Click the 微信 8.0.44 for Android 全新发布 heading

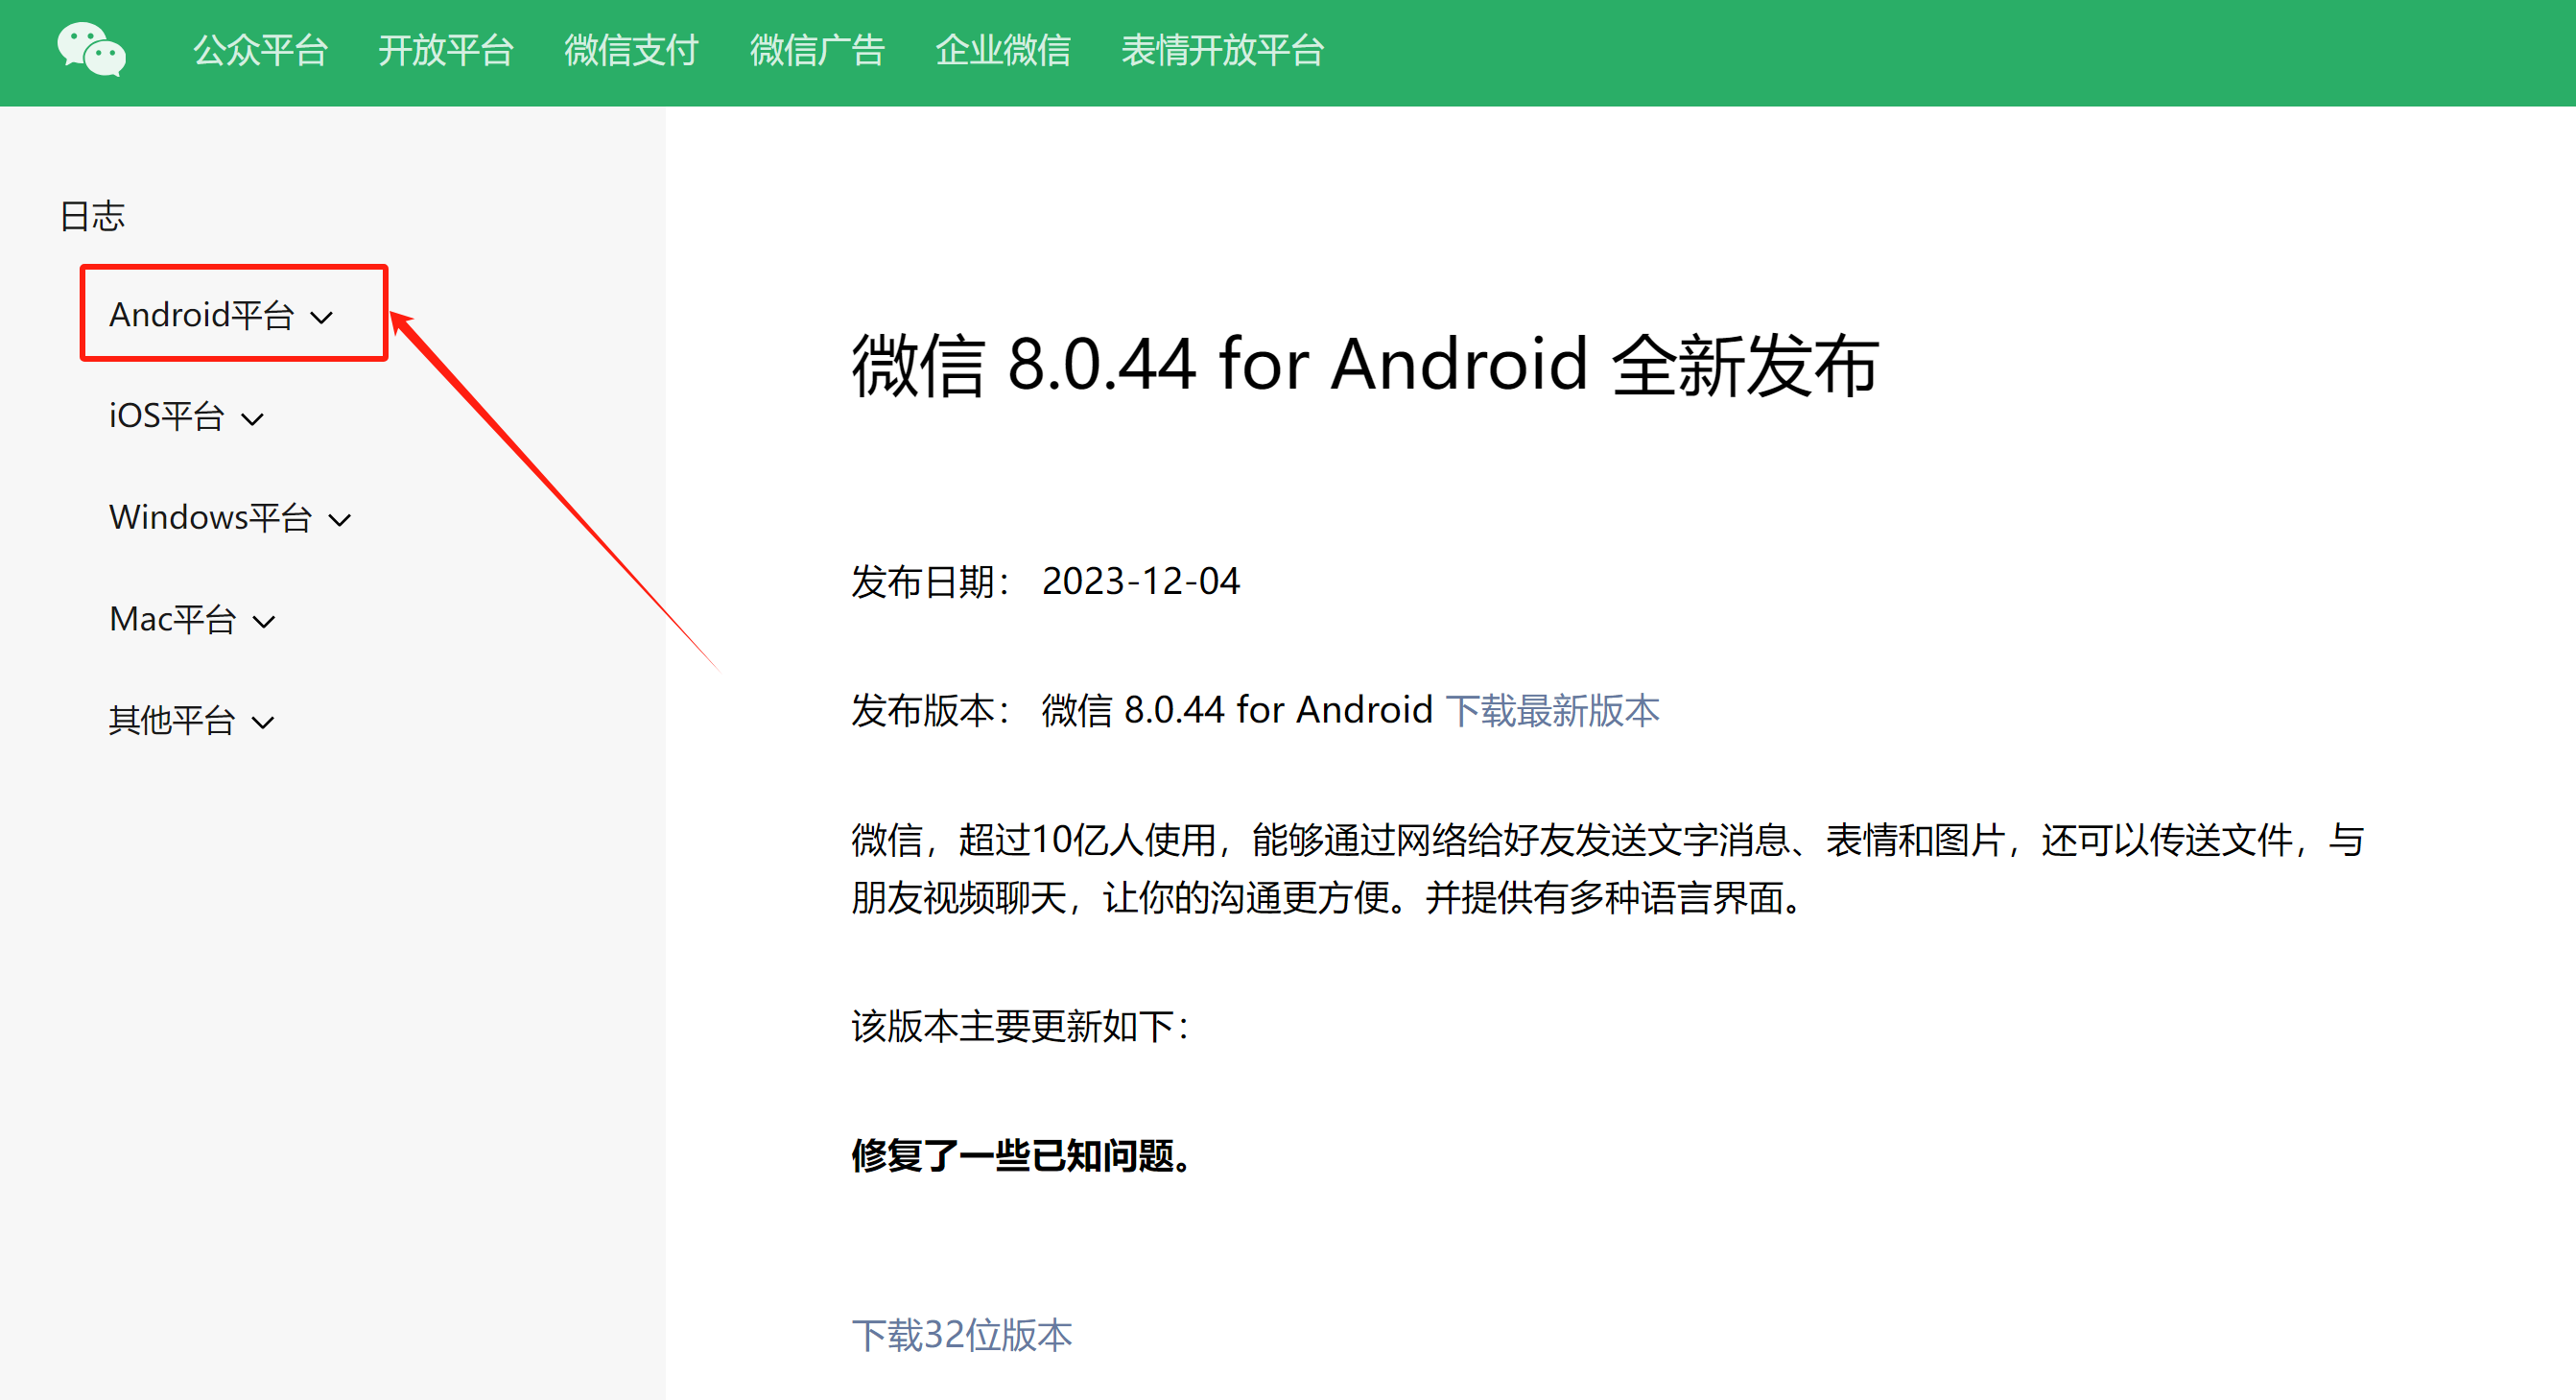pos(1365,365)
